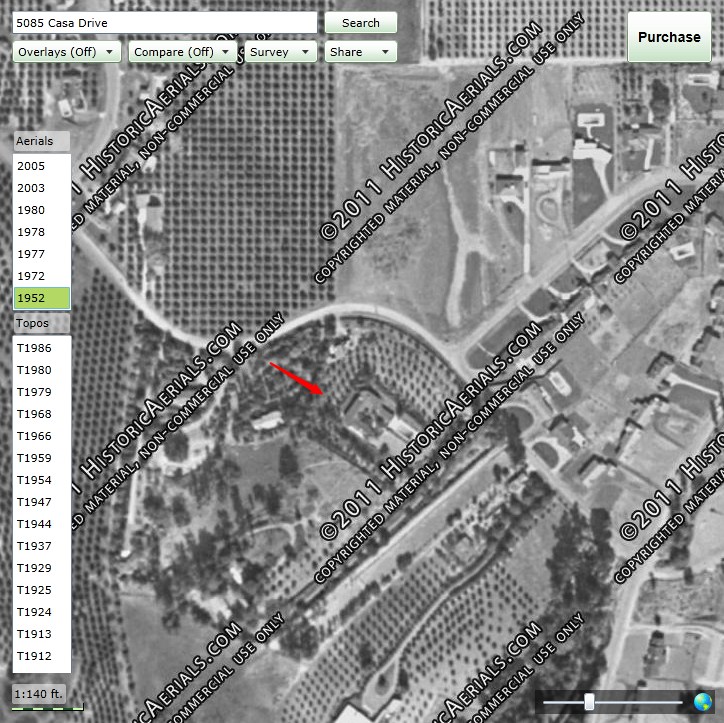Choose the T1979 topo map

click(x=42, y=392)
